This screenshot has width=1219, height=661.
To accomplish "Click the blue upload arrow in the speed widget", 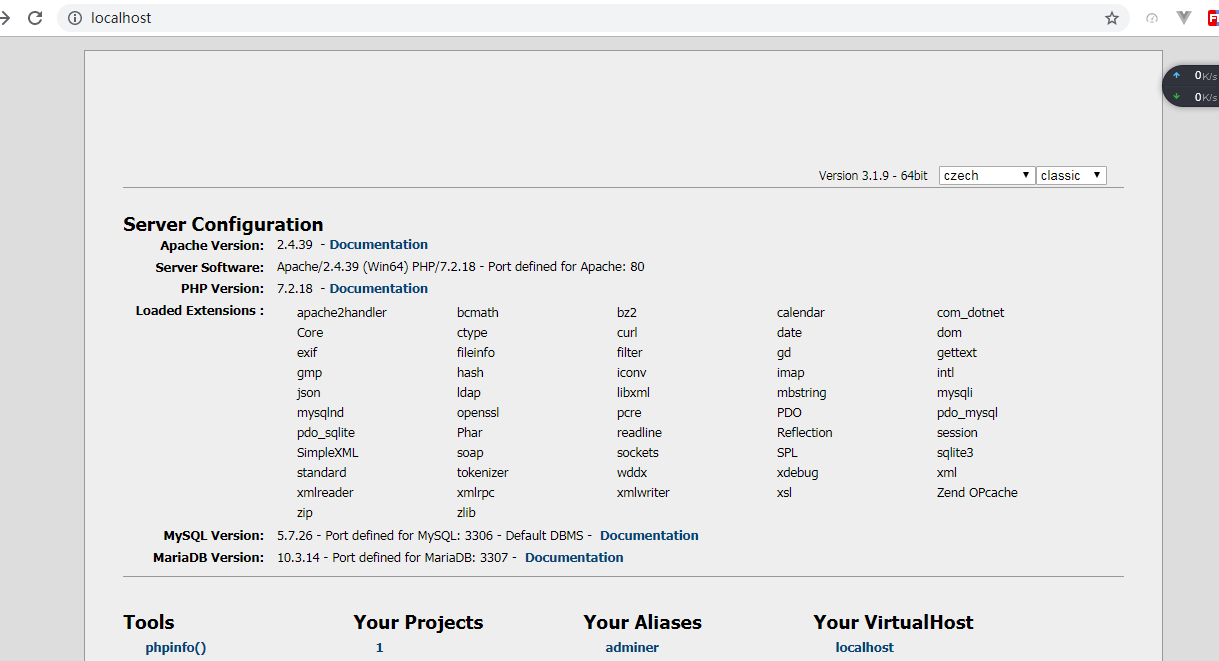I will point(1176,75).
